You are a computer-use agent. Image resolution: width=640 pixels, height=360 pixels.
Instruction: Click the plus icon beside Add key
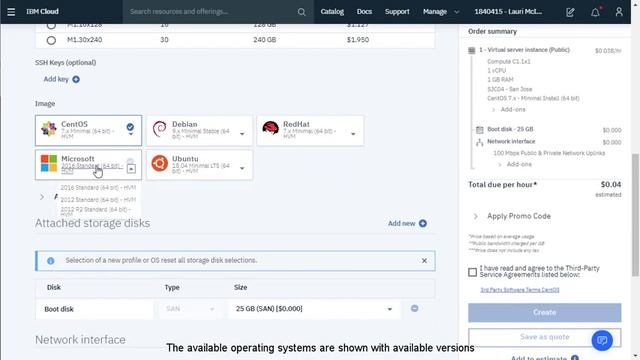pos(76,79)
